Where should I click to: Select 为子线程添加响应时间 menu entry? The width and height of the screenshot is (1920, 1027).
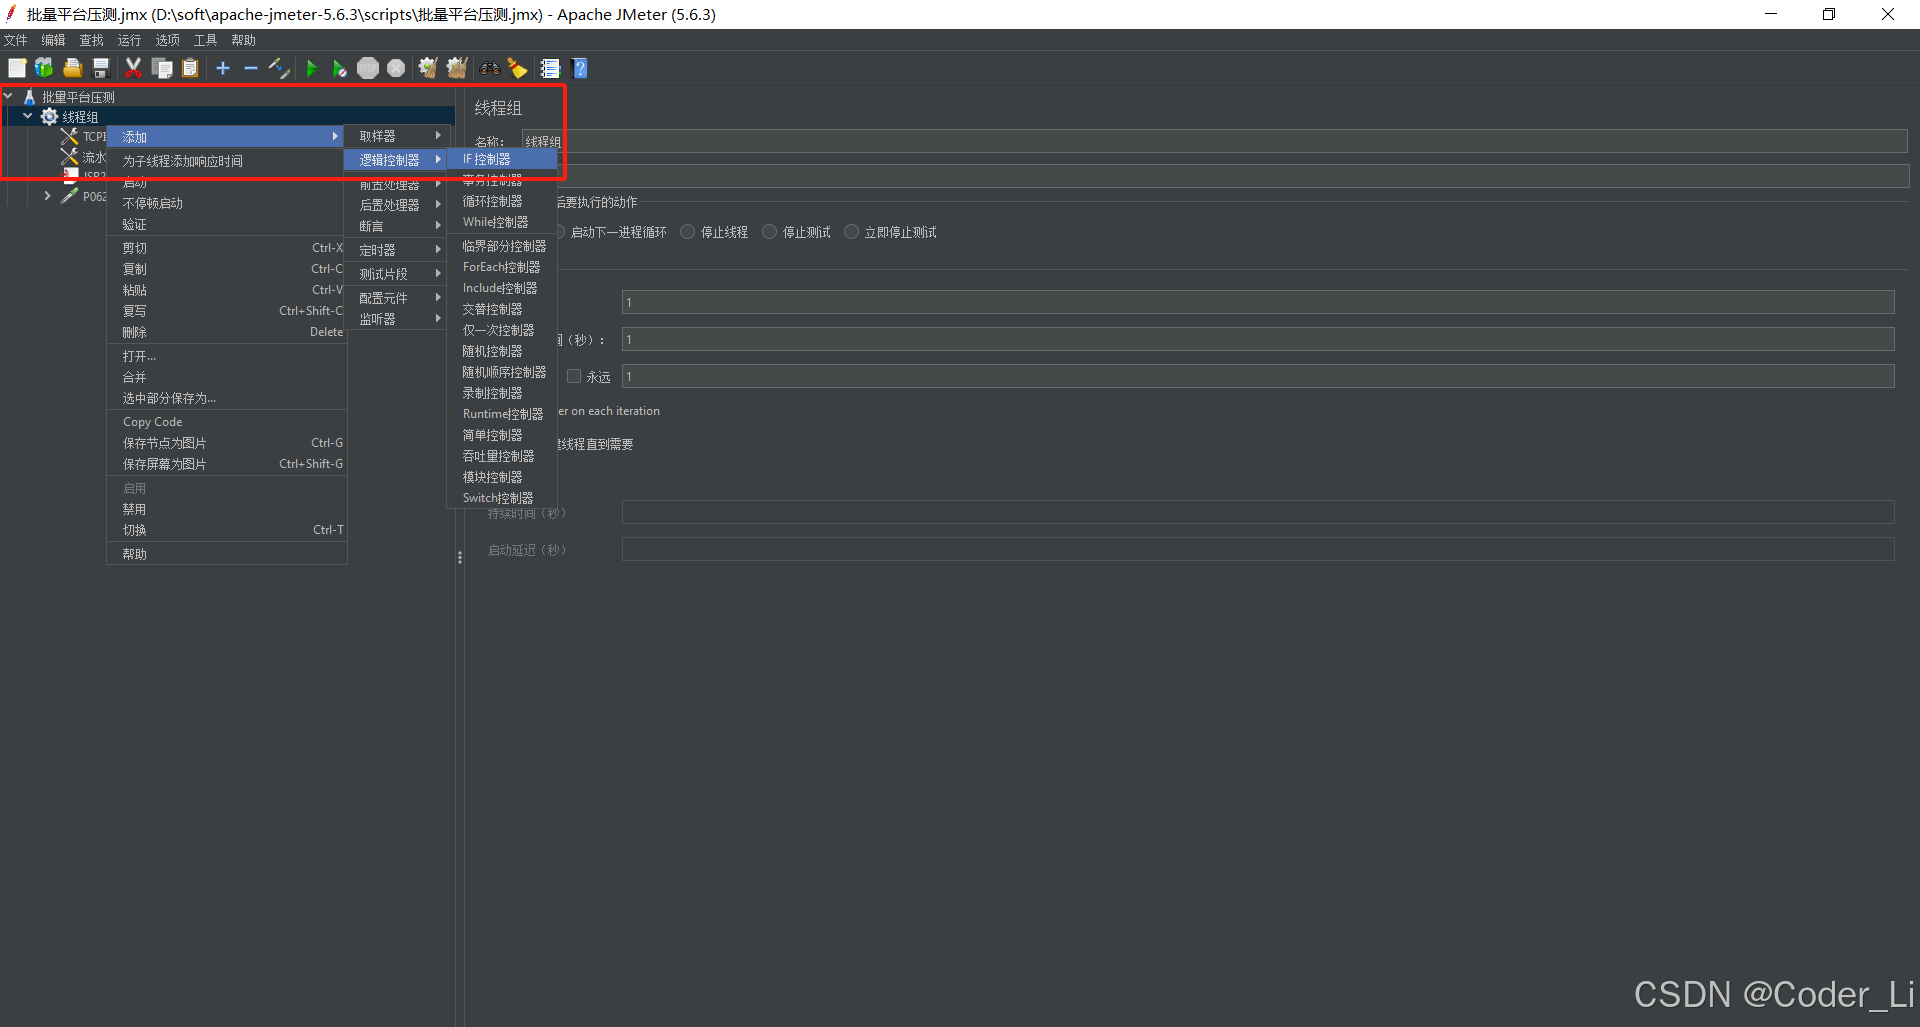227,161
